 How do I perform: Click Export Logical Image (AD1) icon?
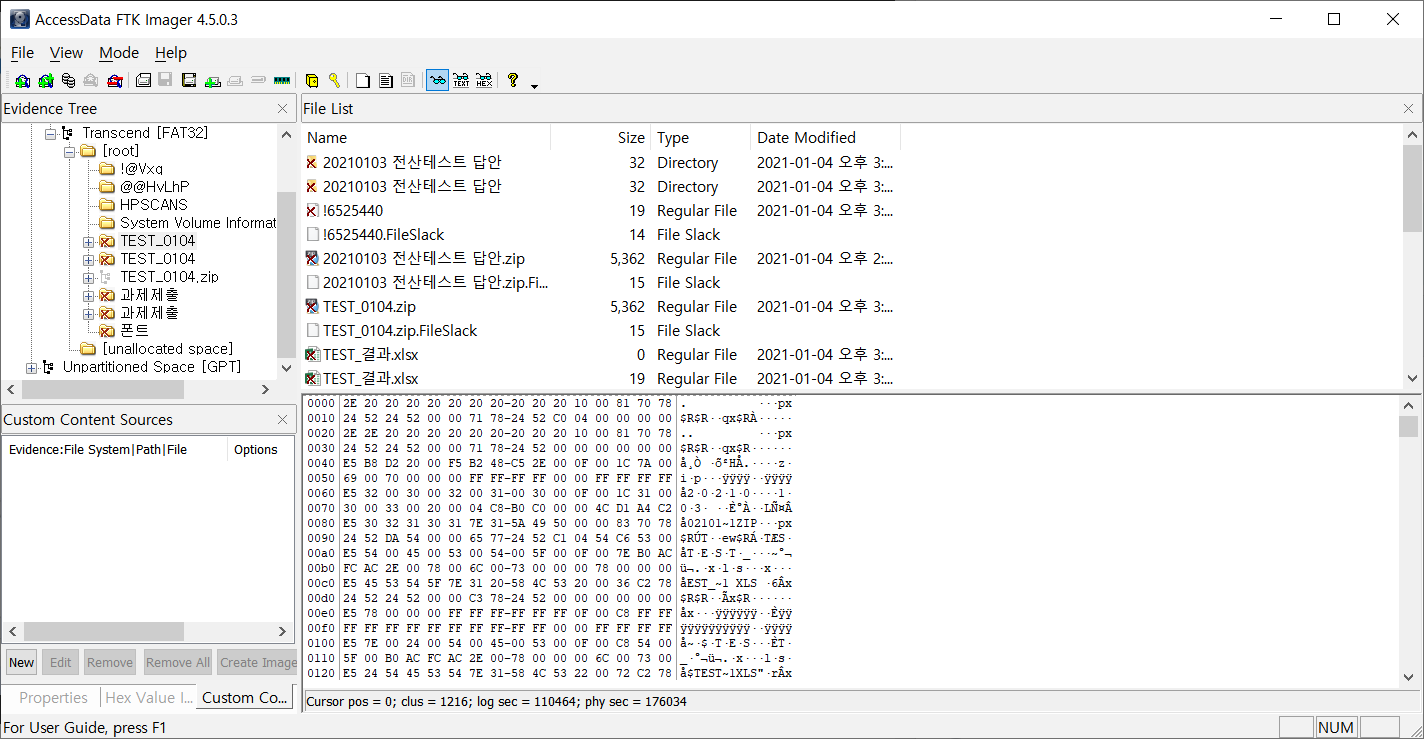189,81
